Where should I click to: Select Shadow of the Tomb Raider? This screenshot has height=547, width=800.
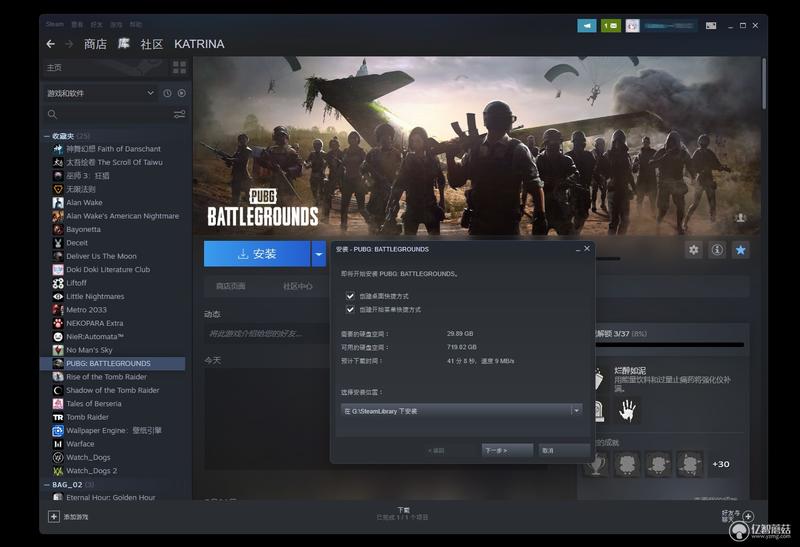click(x=106, y=390)
